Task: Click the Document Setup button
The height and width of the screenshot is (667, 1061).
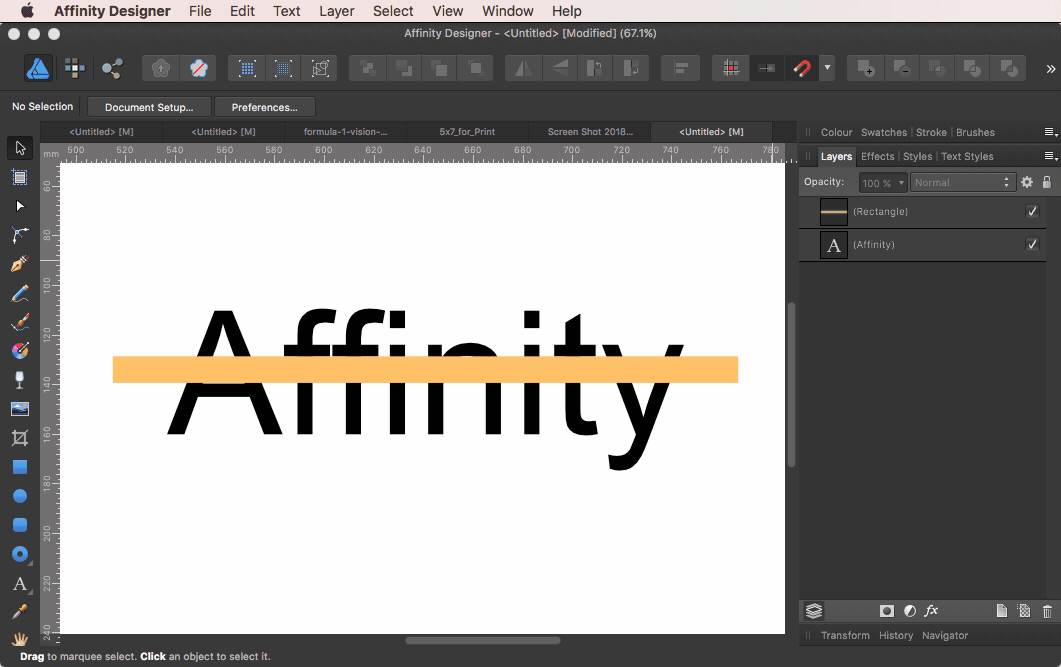Action: pos(149,107)
